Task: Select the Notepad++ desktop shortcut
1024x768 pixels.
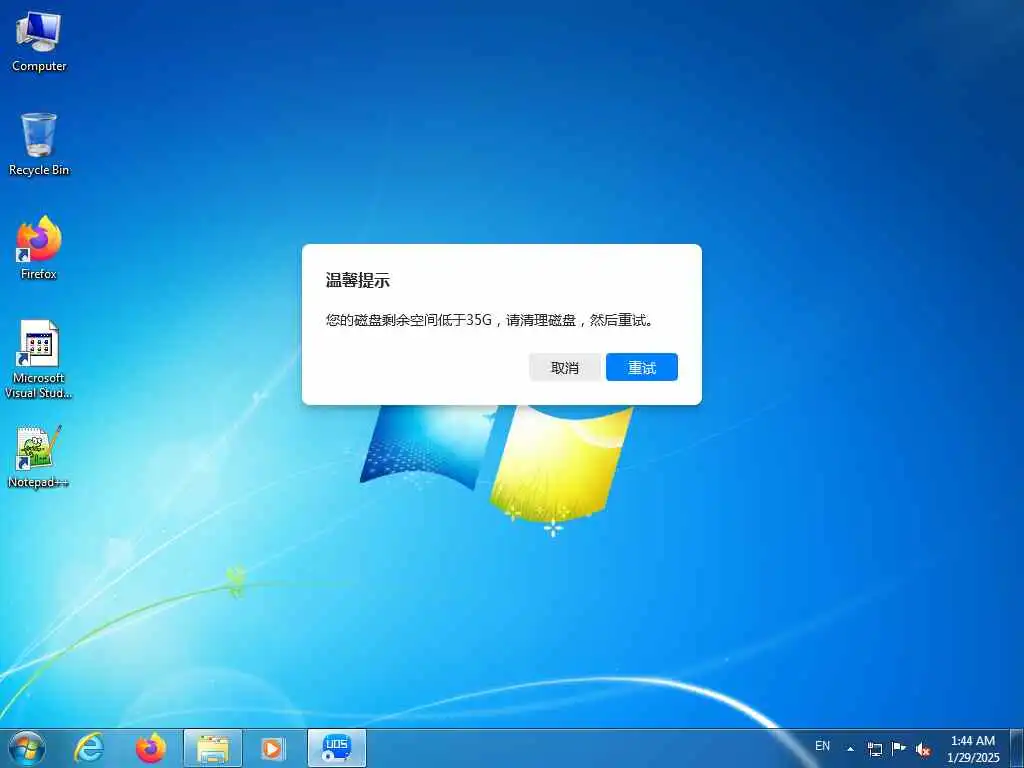Action: pyautogui.click(x=39, y=457)
